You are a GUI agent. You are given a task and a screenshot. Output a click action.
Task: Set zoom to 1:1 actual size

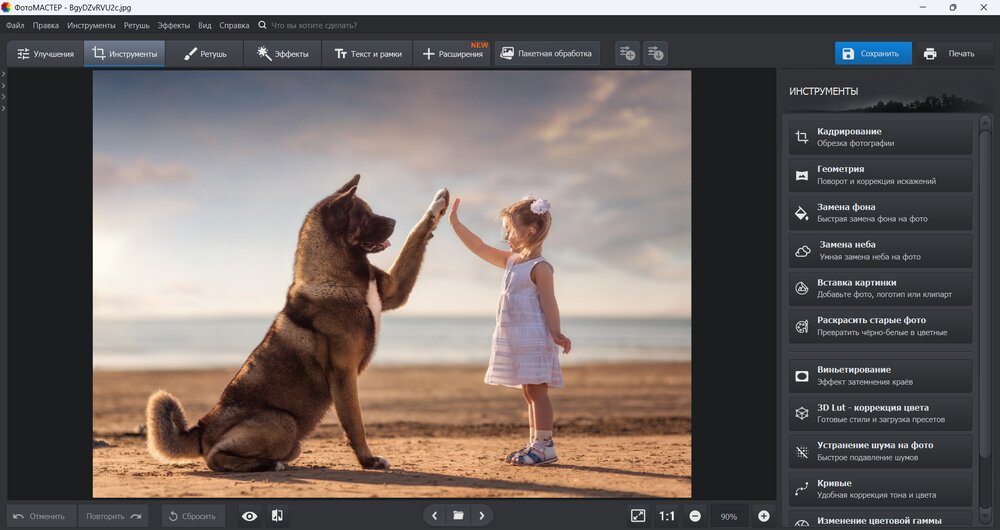coord(667,516)
